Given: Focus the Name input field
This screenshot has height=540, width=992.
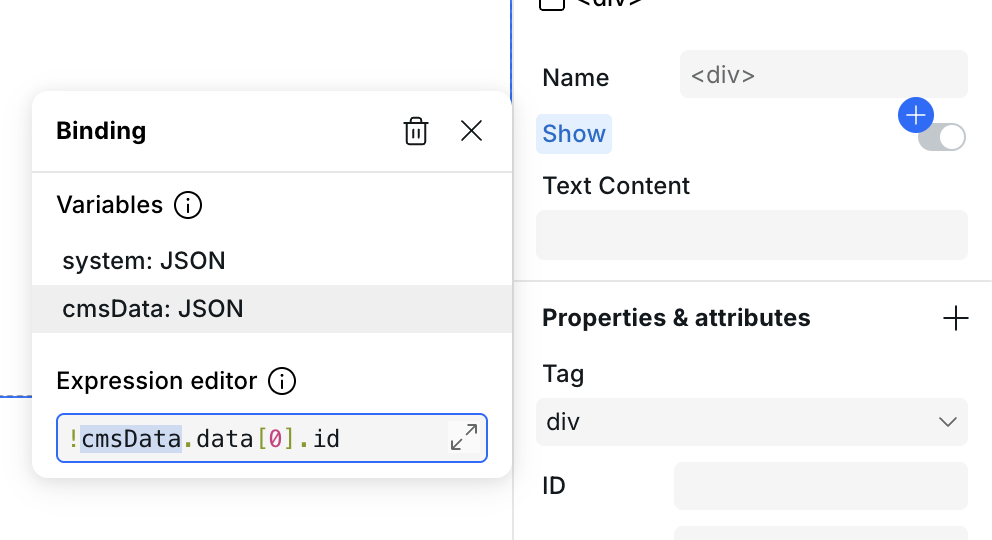Looking at the screenshot, I should 824,75.
